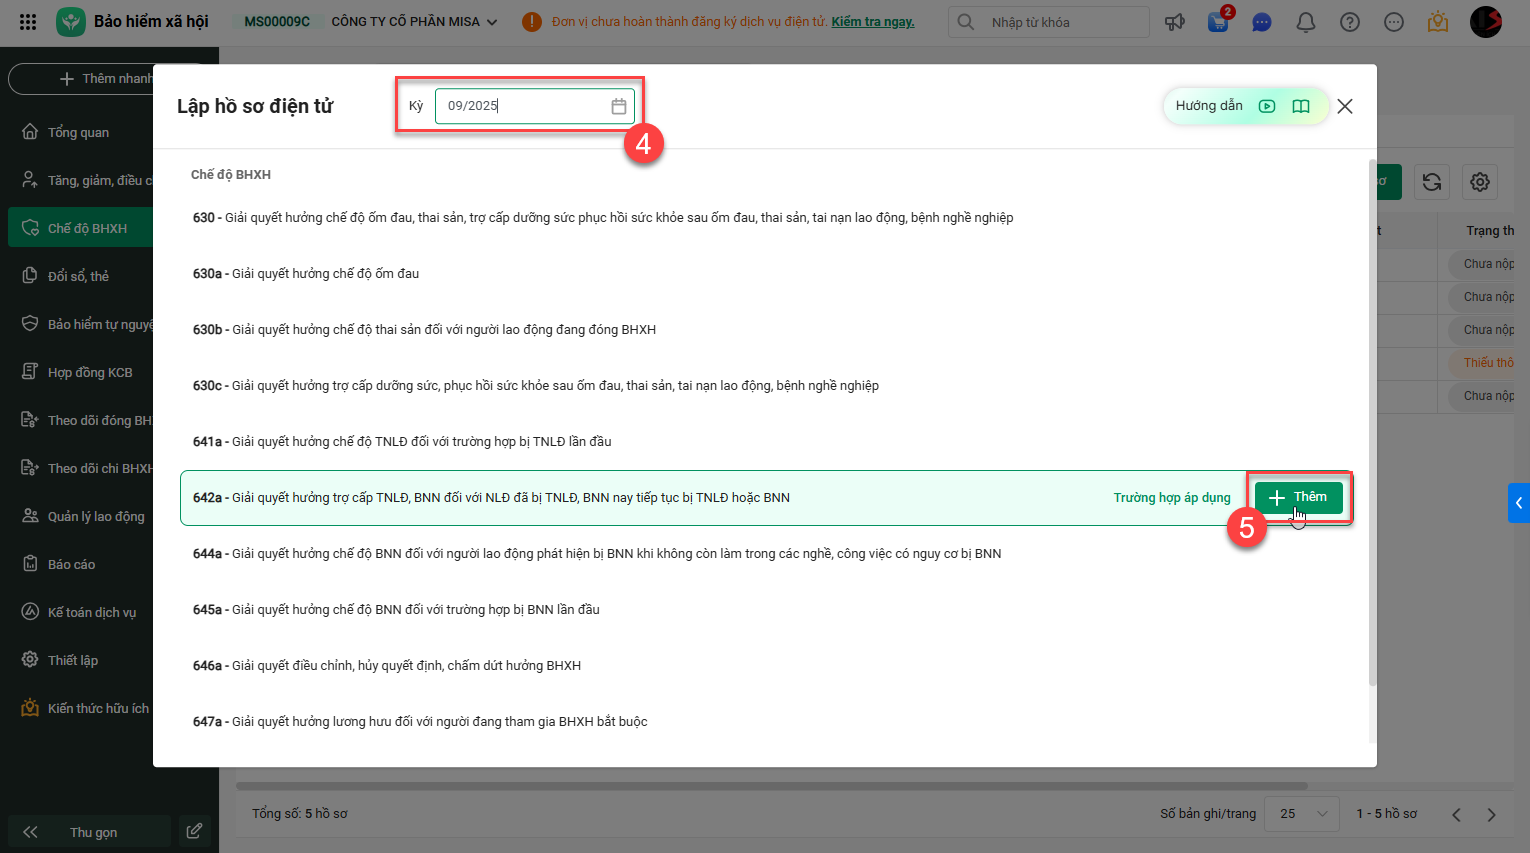Click the refresh icon behind the dialog
This screenshot has height=853, width=1530.
click(1432, 182)
